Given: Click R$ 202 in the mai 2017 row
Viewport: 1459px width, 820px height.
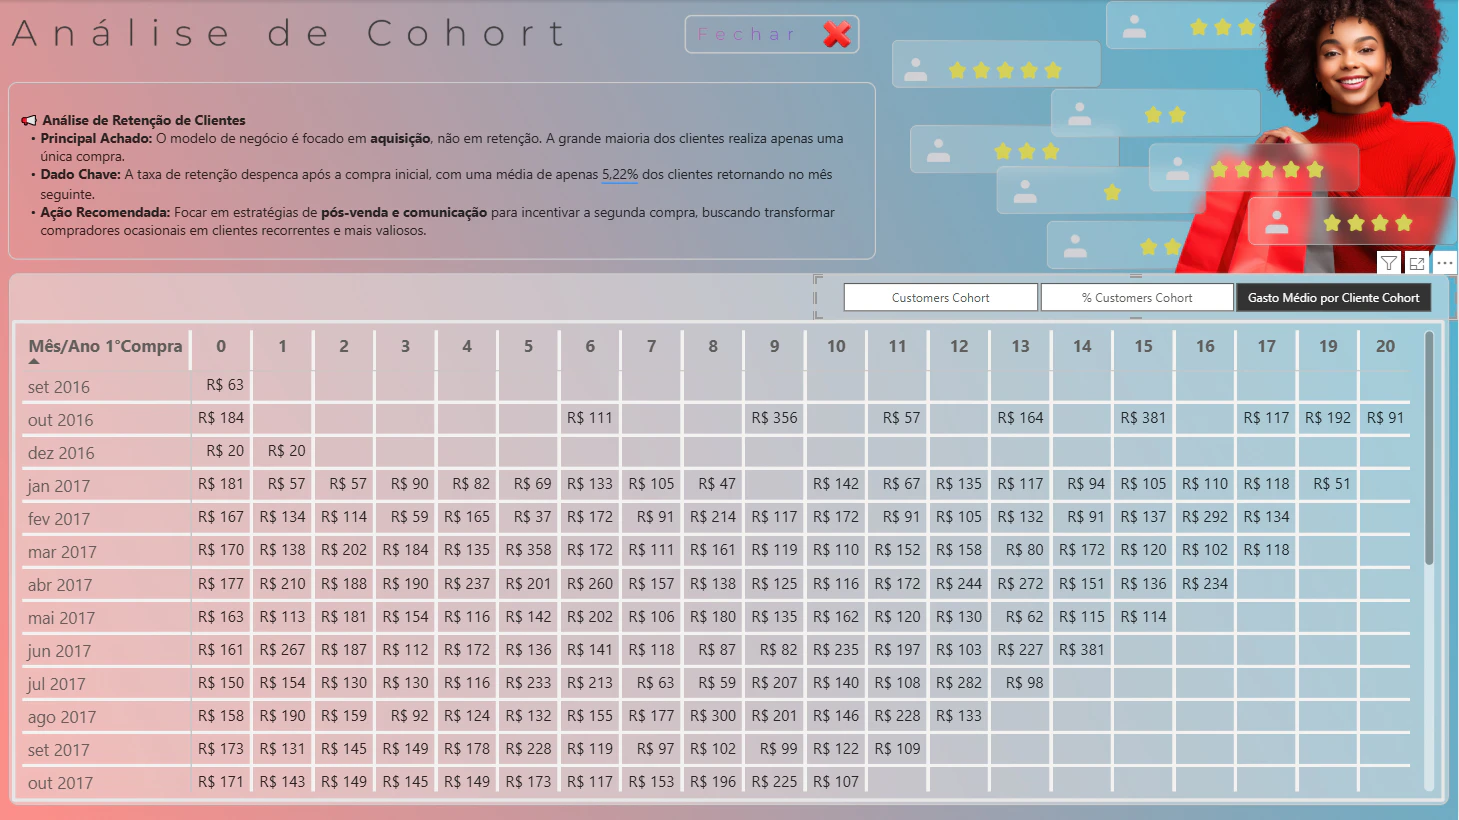Looking at the screenshot, I should pyautogui.click(x=590, y=616).
